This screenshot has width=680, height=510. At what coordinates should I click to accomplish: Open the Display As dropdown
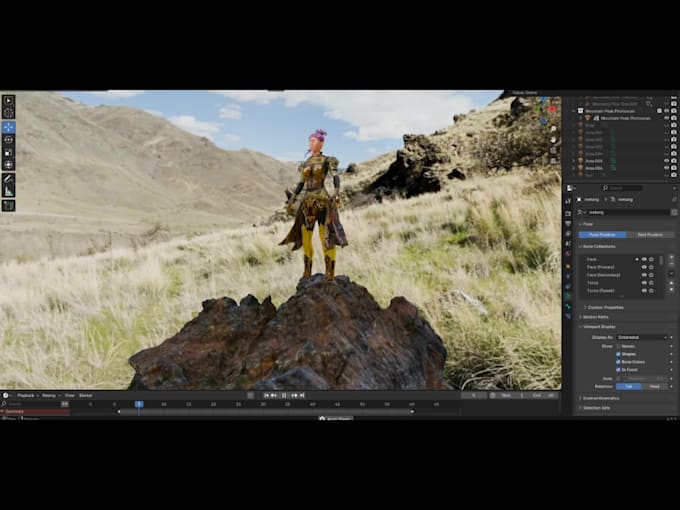(x=642, y=337)
